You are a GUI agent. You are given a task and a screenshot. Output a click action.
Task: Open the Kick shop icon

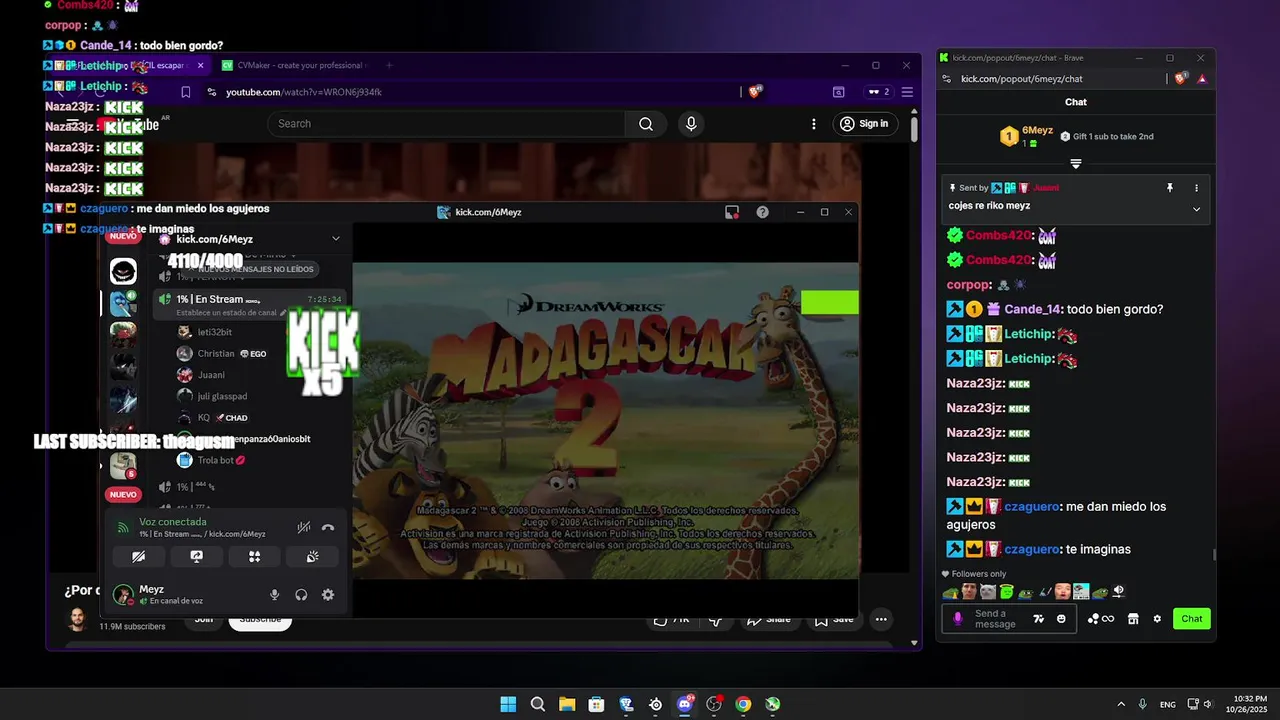1133,619
